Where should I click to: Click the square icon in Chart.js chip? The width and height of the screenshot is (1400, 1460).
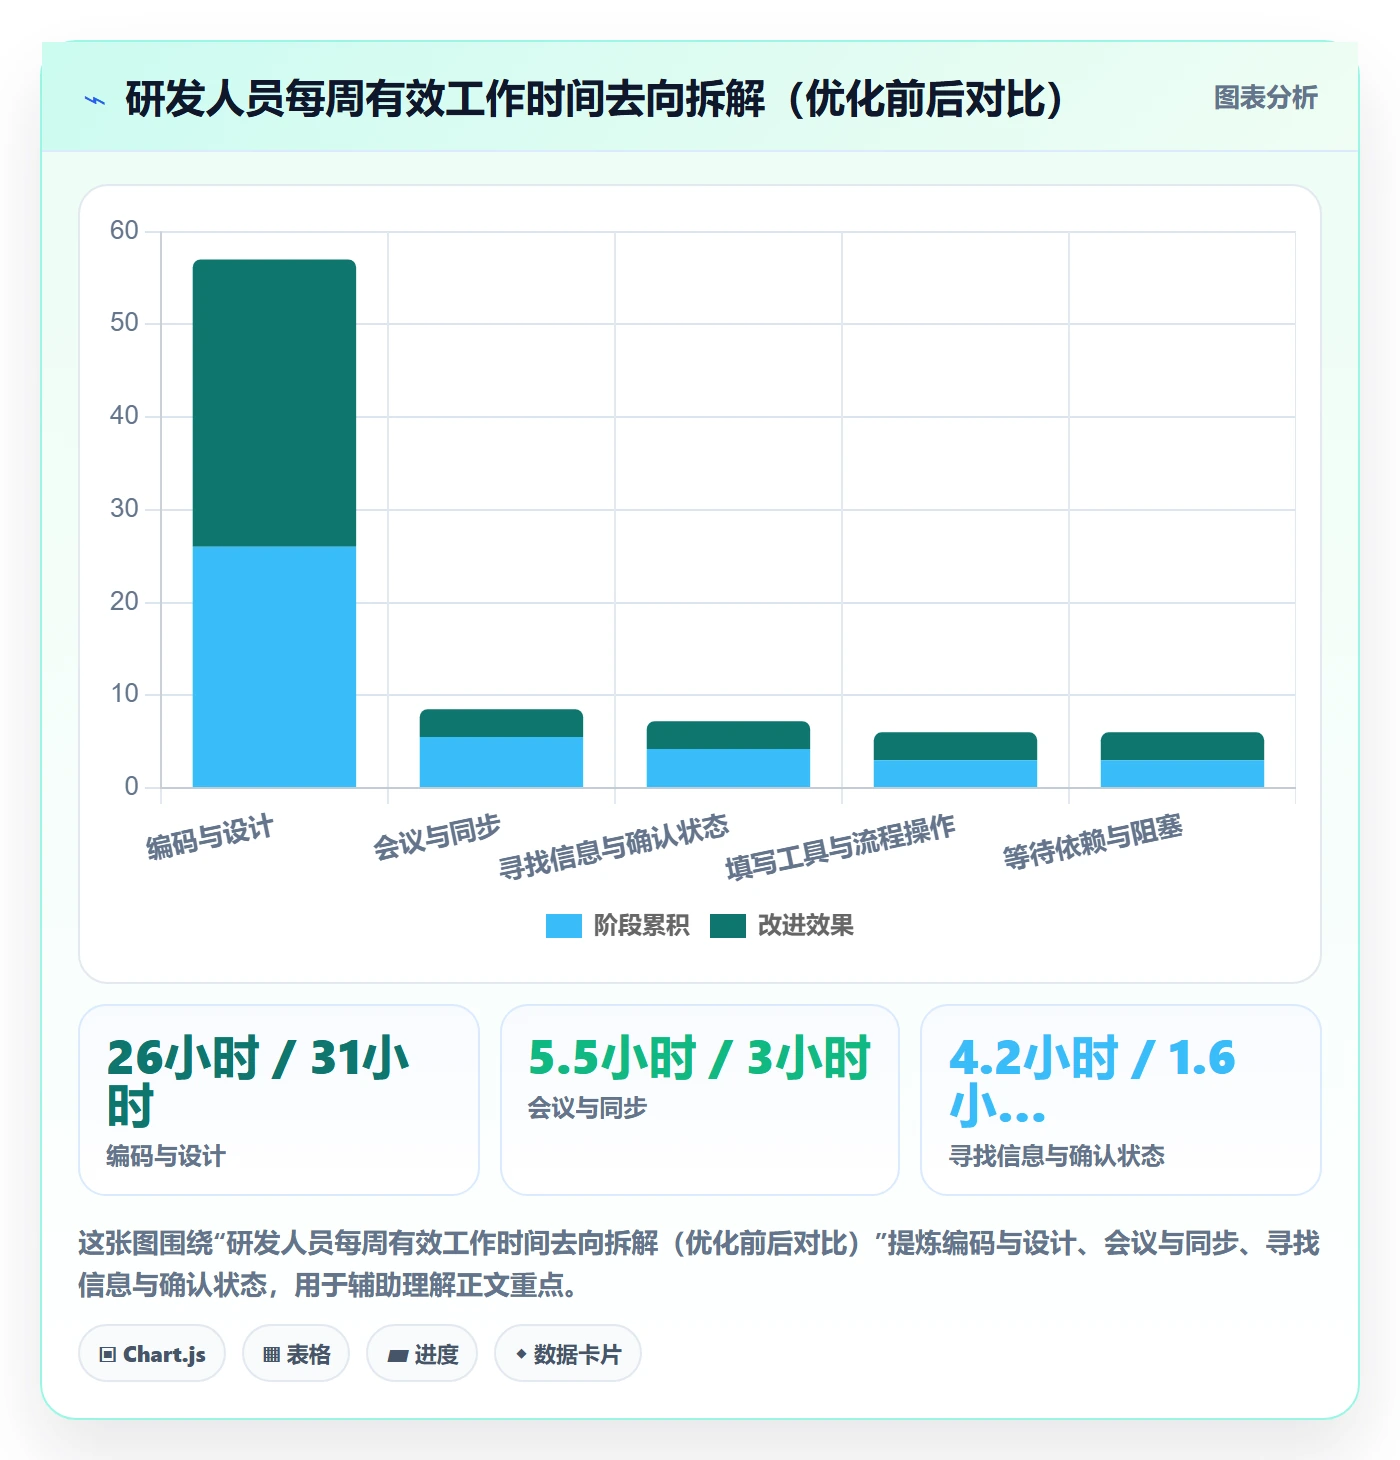(108, 1355)
